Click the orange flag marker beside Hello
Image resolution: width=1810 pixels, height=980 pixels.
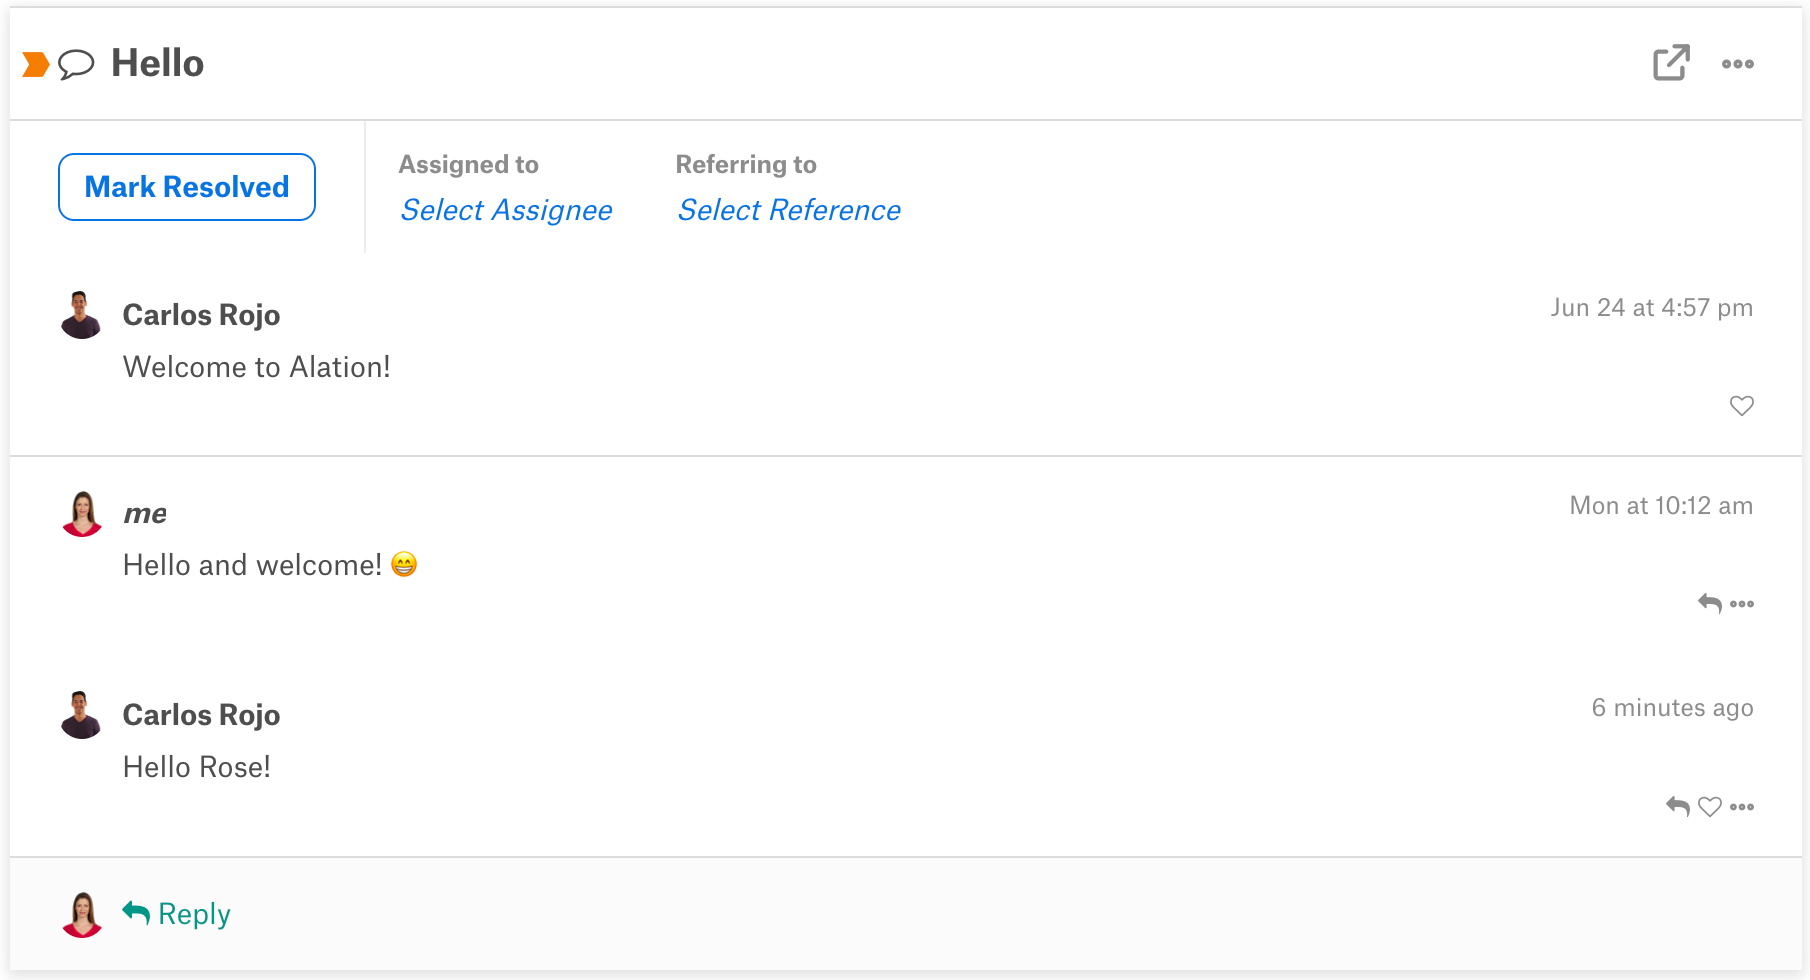(x=36, y=65)
